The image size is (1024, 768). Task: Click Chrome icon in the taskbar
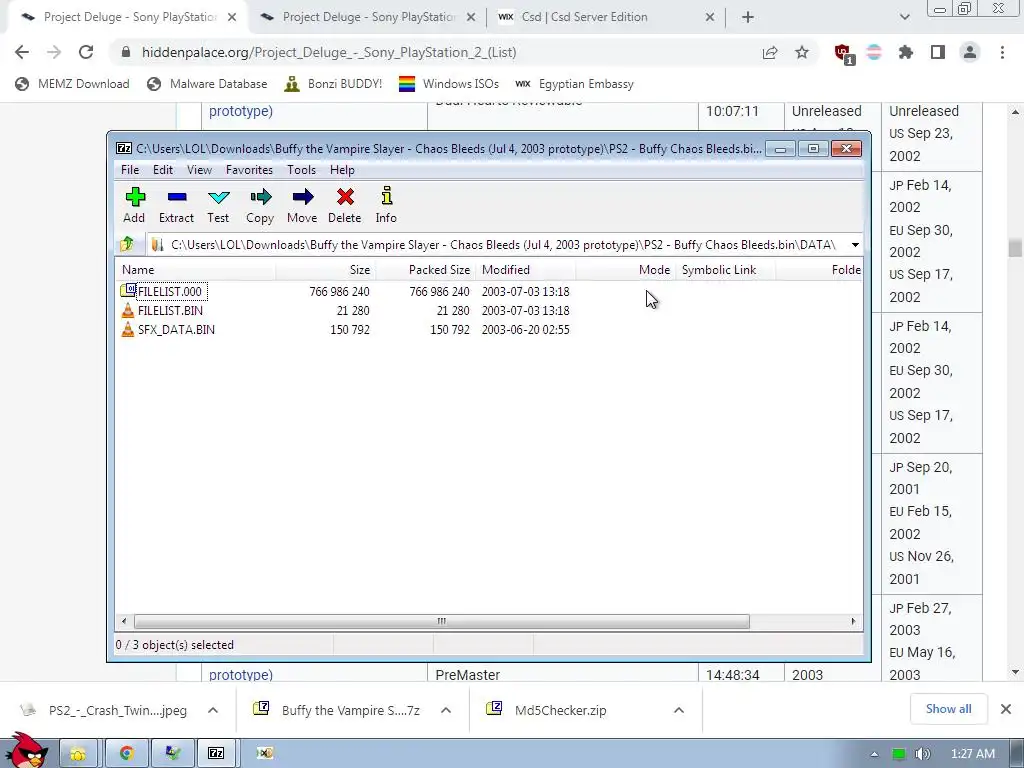point(126,753)
